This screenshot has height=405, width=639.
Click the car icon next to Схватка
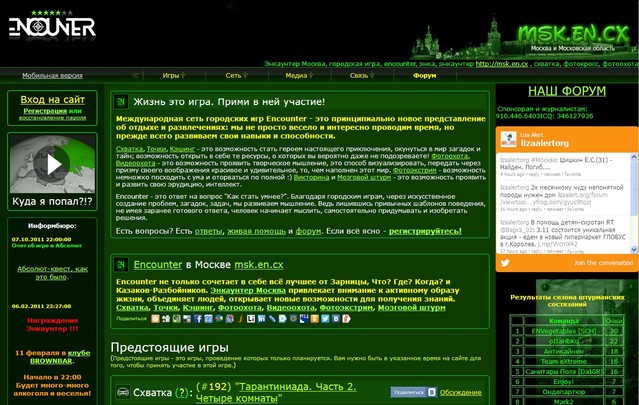(x=122, y=392)
